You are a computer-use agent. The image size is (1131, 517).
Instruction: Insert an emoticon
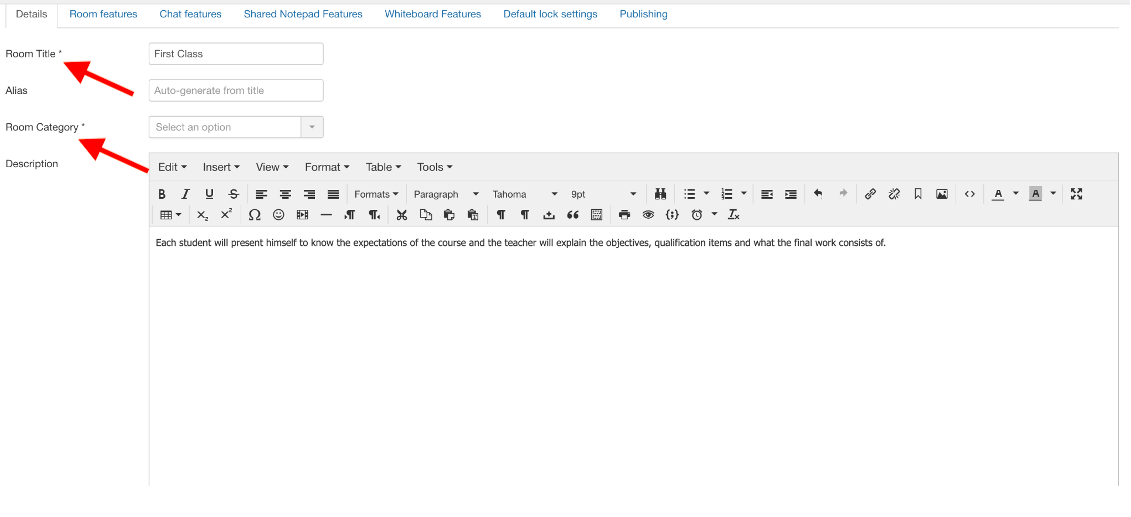click(278, 215)
